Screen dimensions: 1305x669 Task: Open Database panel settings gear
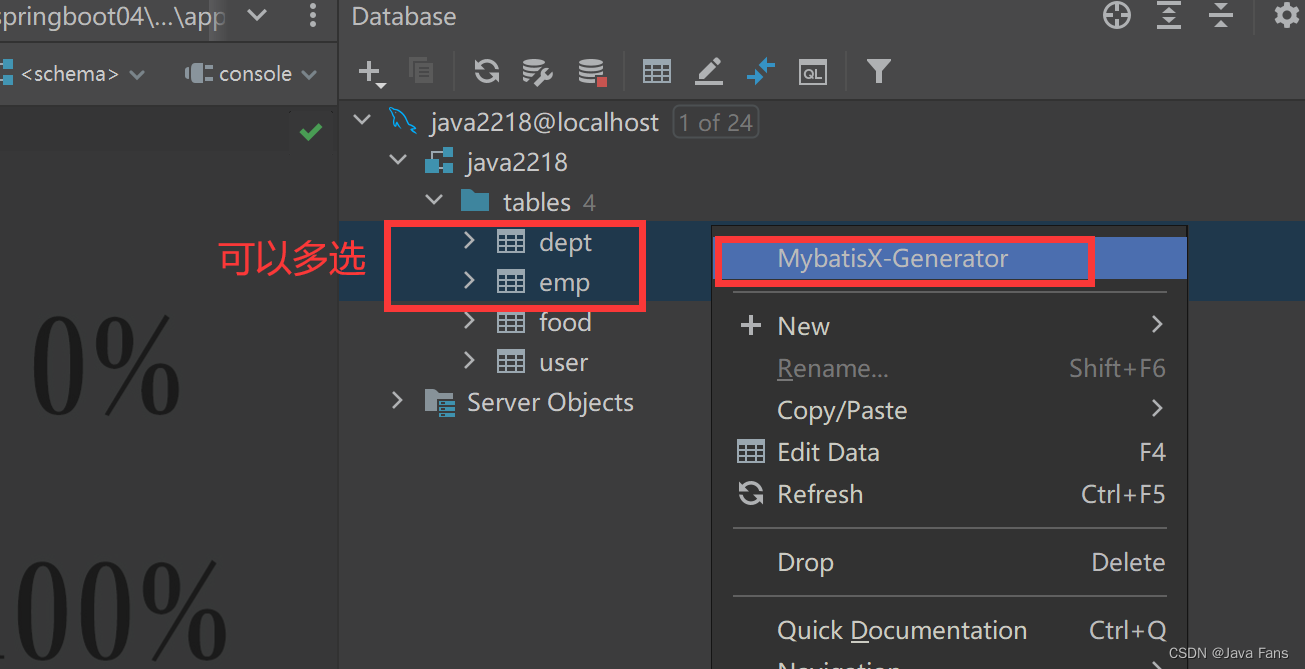[x=1287, y=16]
